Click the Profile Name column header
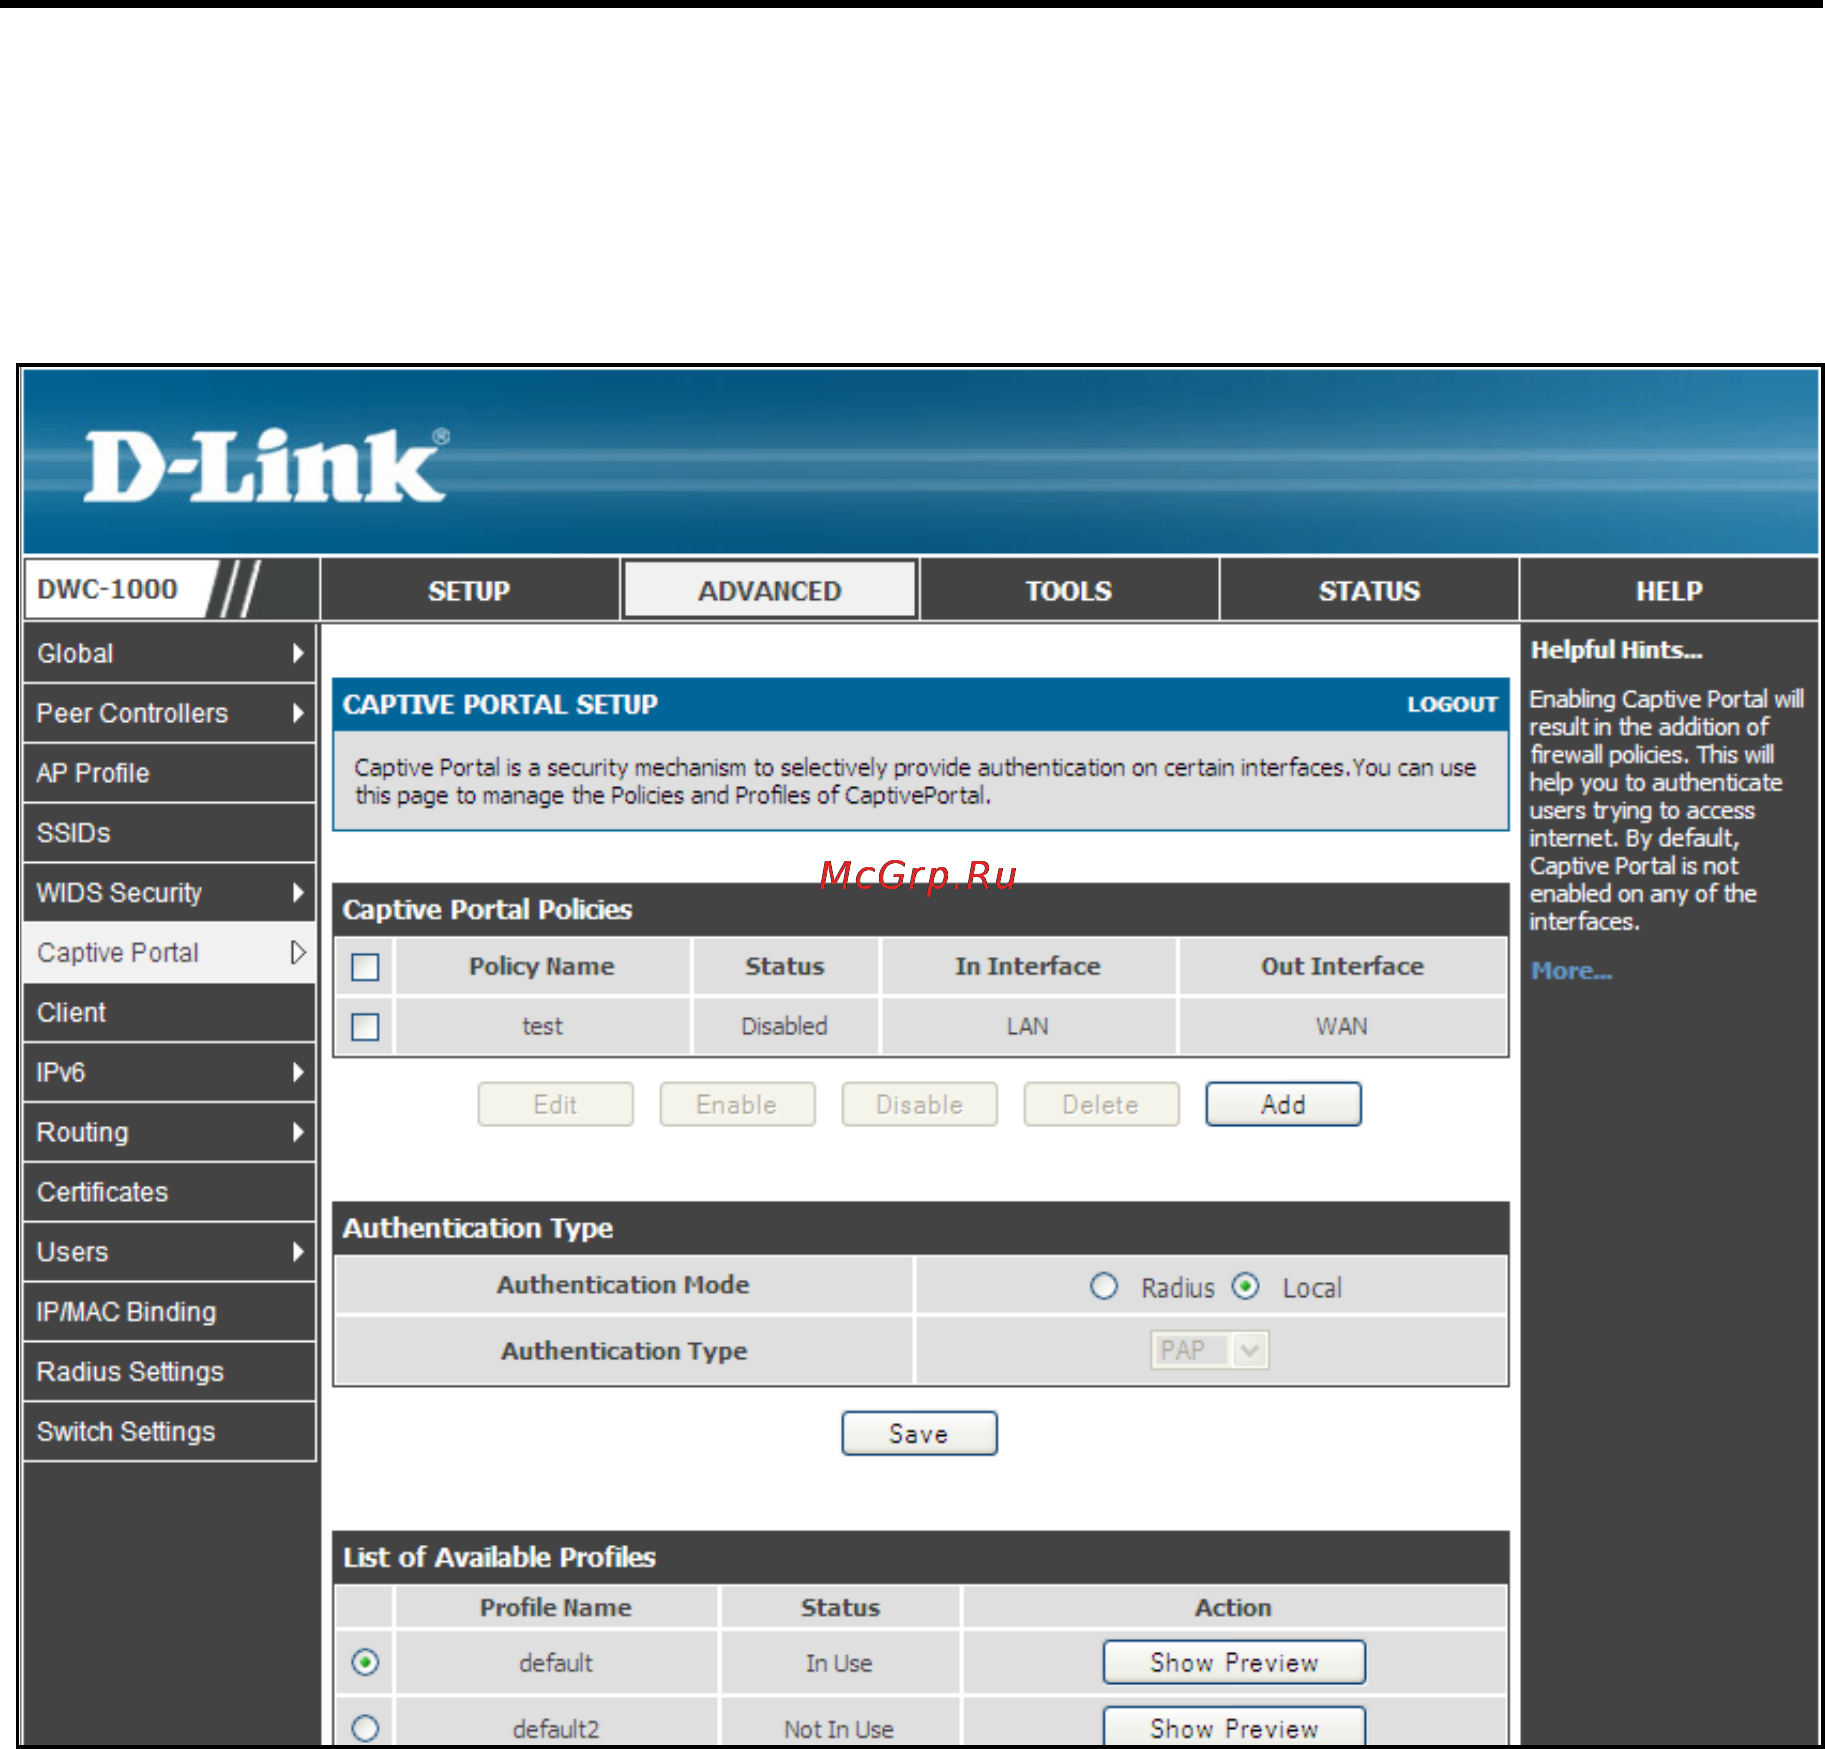This screenshot has width=1825, height=1749. [x=556, y=1607]
